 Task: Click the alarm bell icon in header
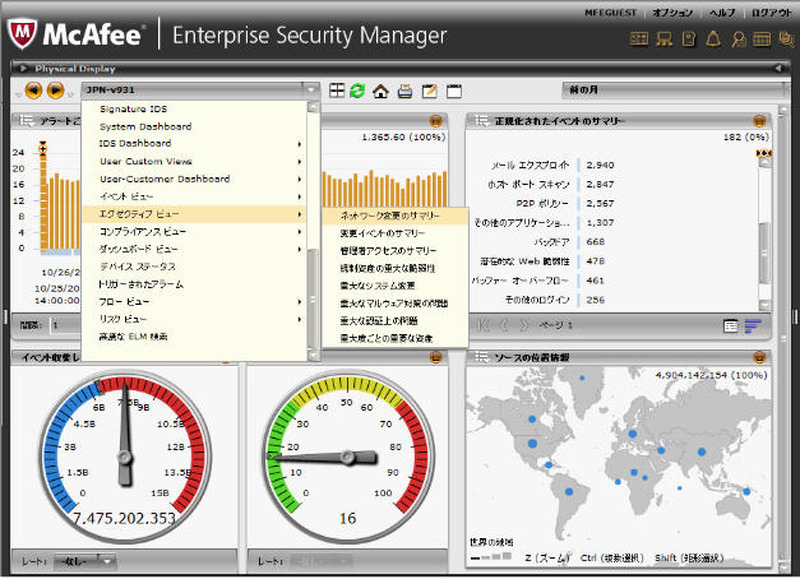[713, 39]
